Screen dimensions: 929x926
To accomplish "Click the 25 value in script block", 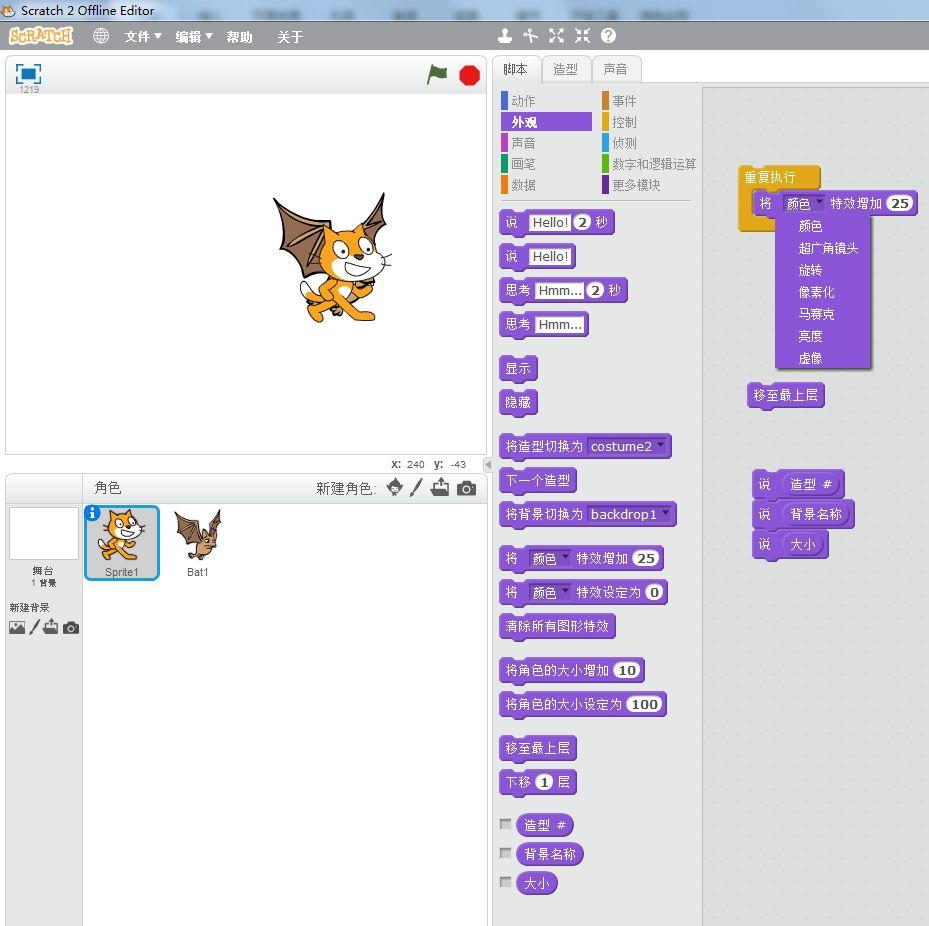I will coord(899,203).
